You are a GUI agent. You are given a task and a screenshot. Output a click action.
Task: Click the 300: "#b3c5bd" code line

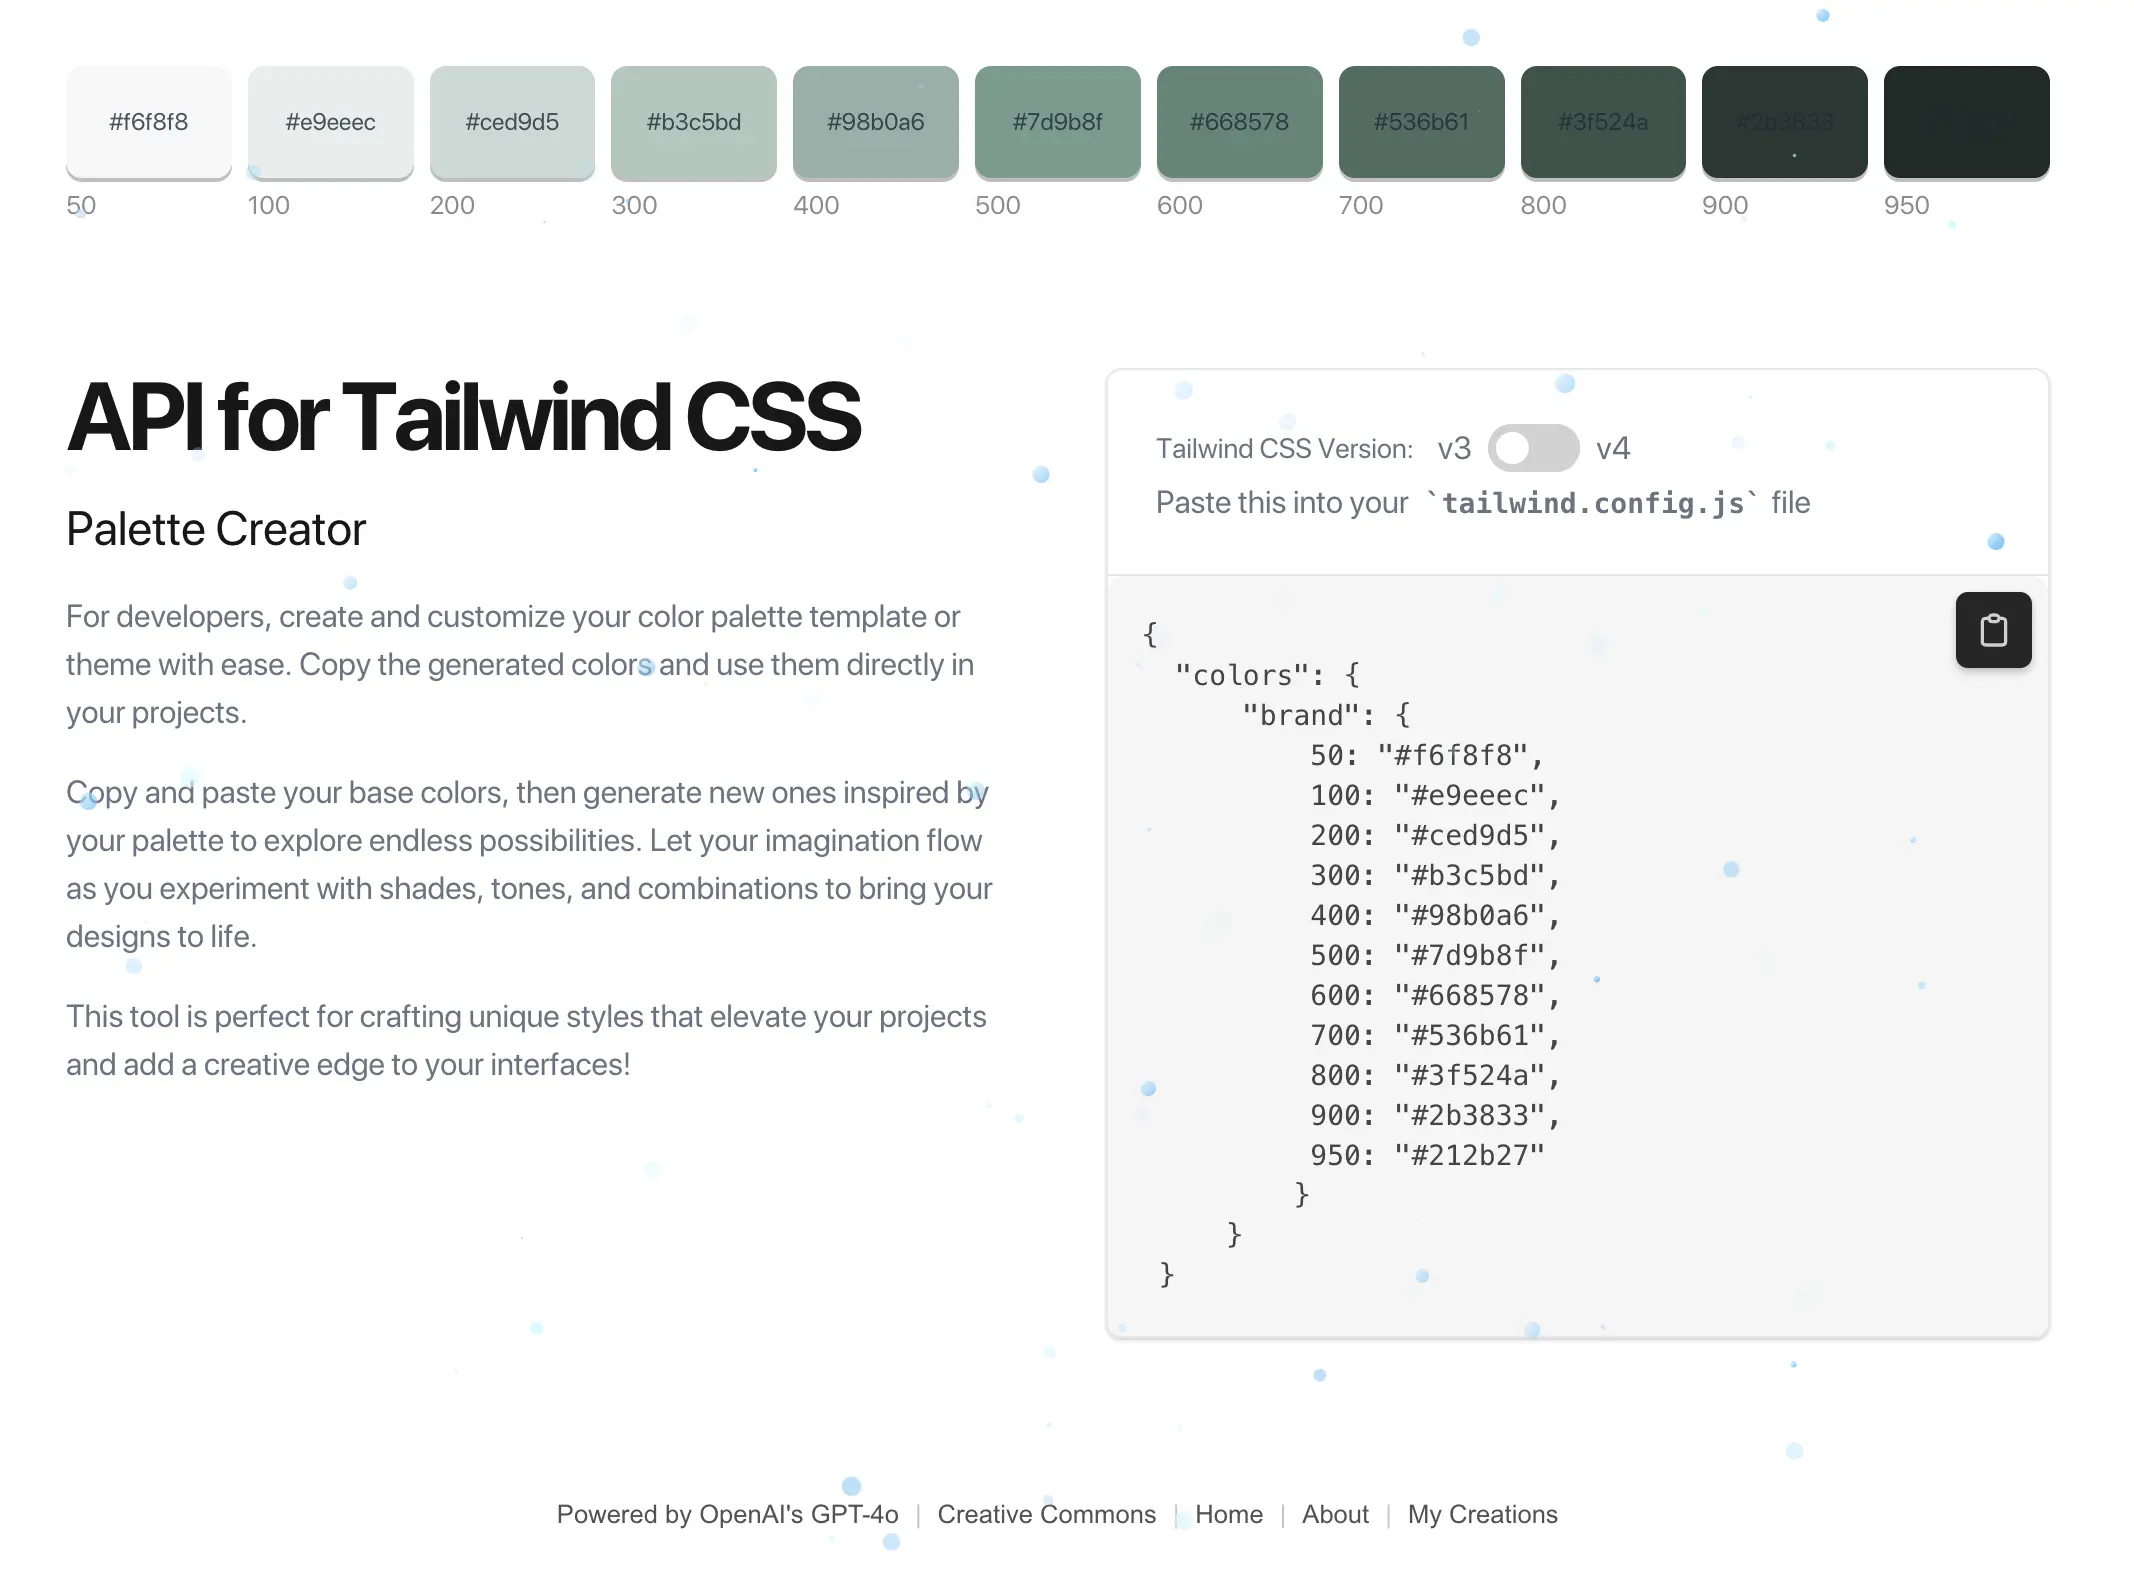click(1435, 875)
